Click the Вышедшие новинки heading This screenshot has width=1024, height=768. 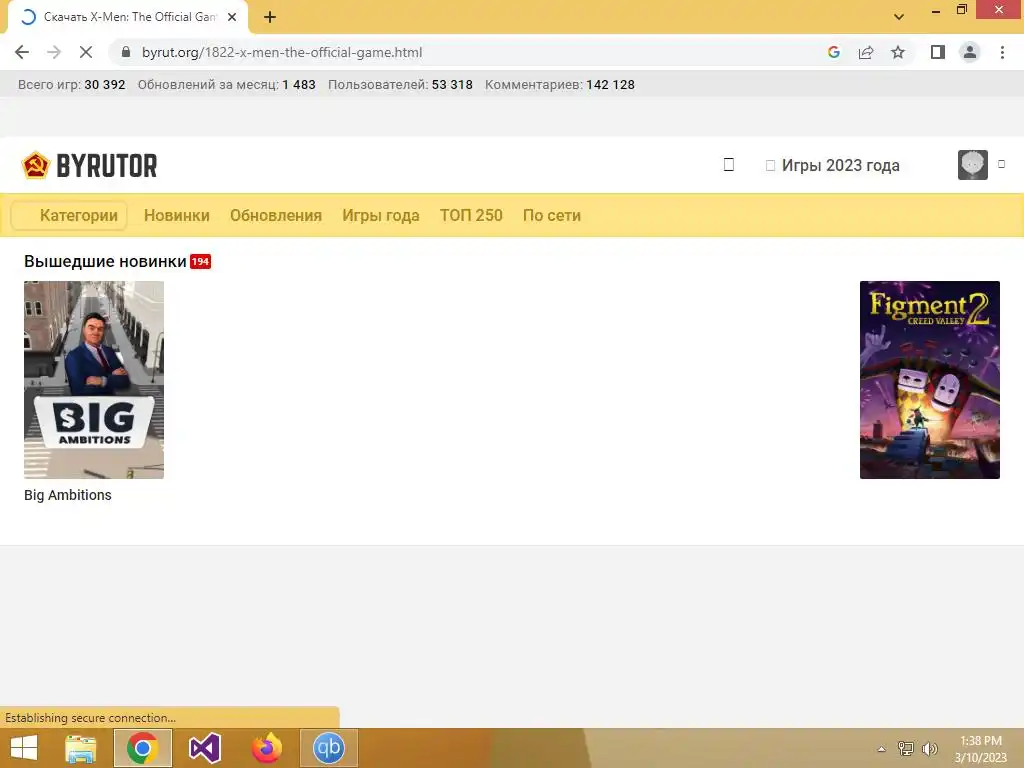point(105,261)
